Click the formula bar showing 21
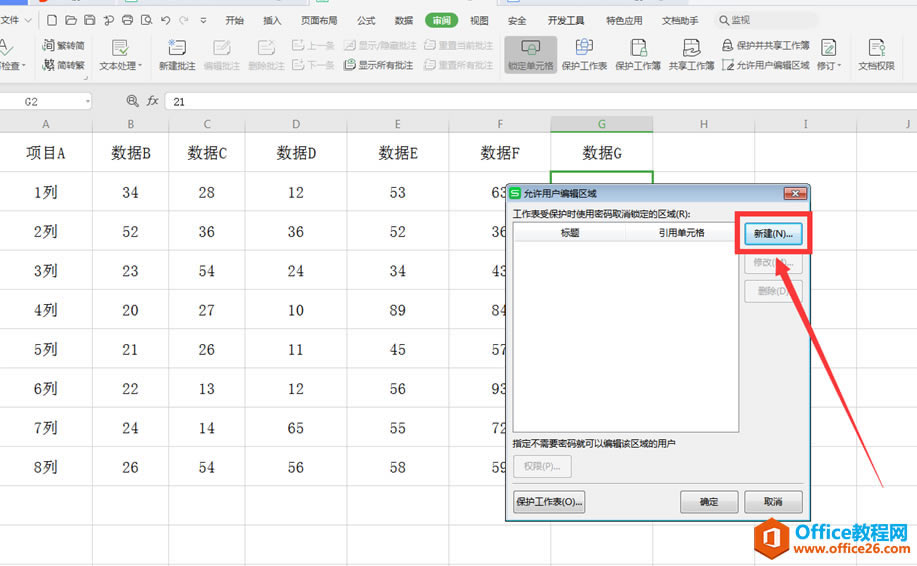Viewport: 917px width, 566px height. pos(541,101)
